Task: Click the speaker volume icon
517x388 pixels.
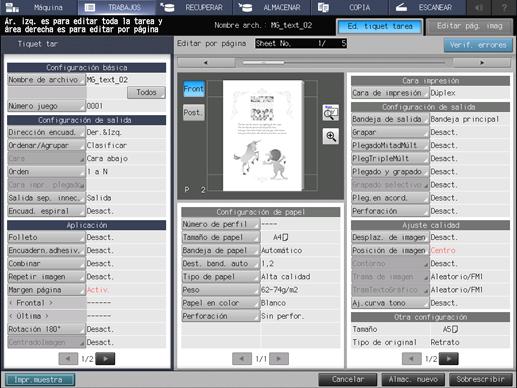Action: [x=479, y=7]
